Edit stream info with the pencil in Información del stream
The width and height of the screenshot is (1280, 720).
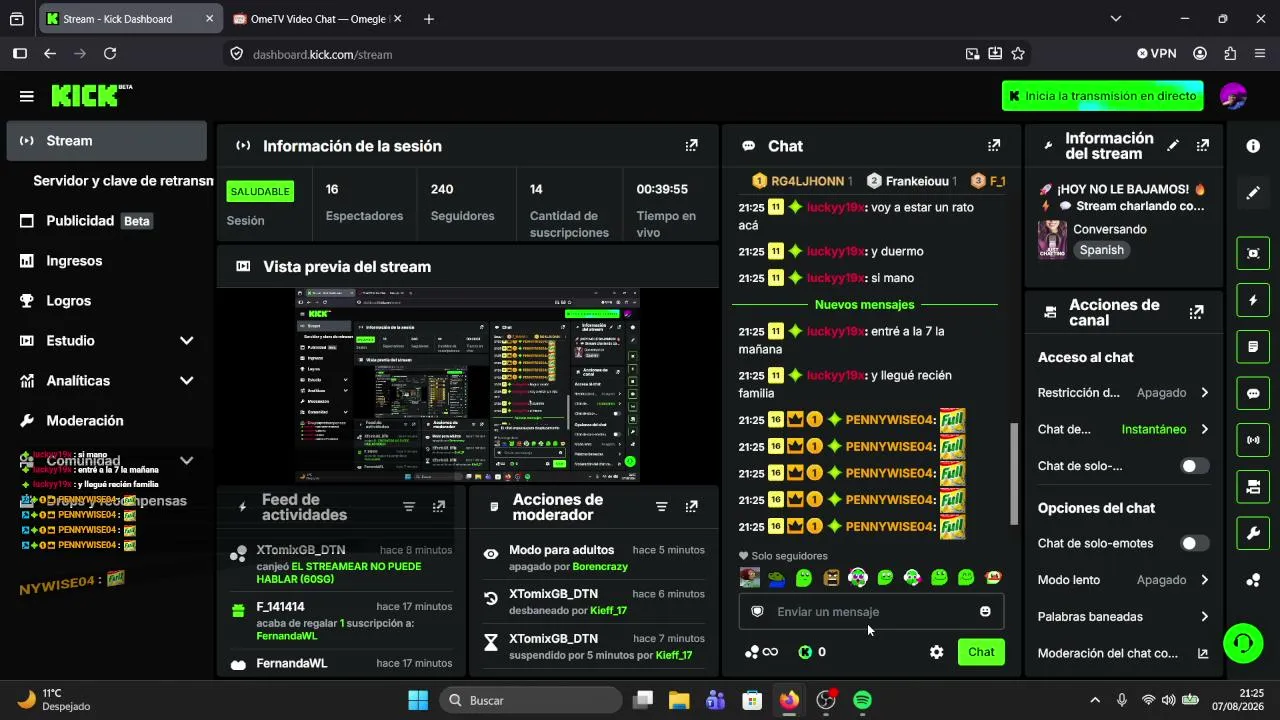click(x=1173, y=146)
